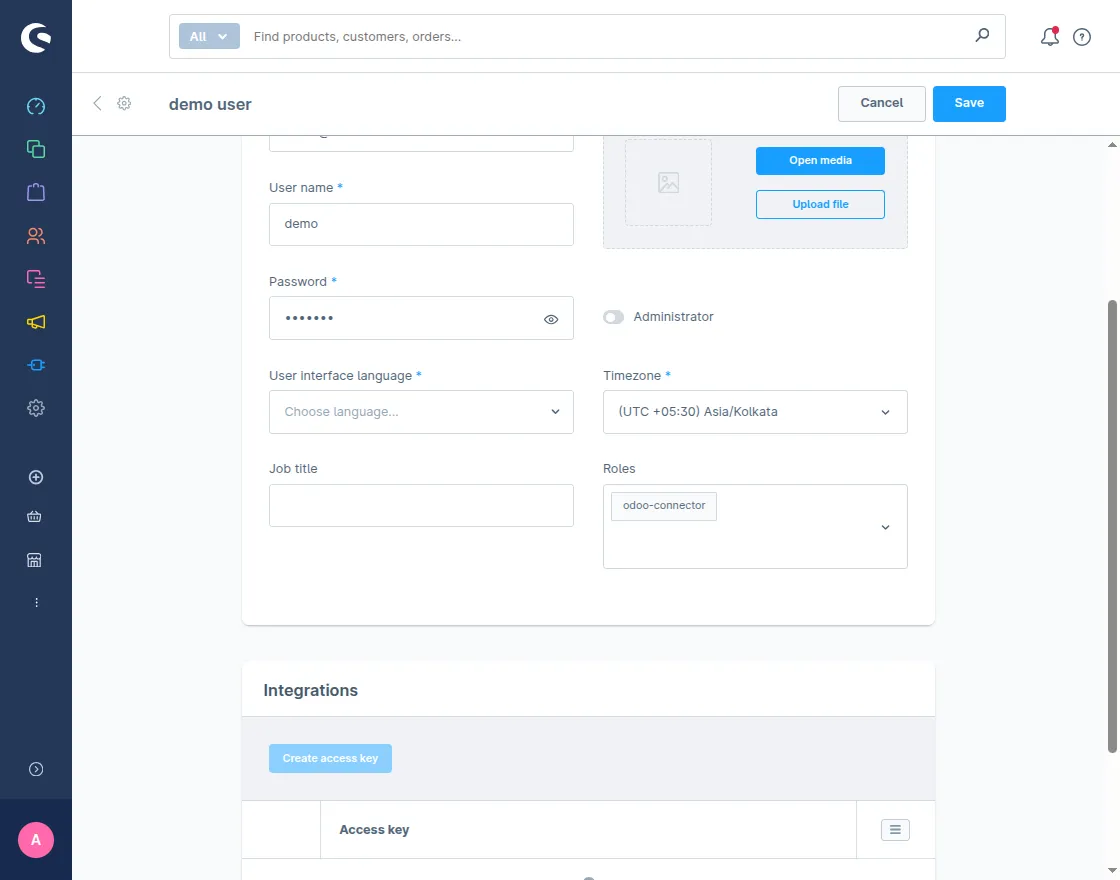The image size is (1120, 880).
Task: Open the notifications bell
Action: tap(1049, 36)
